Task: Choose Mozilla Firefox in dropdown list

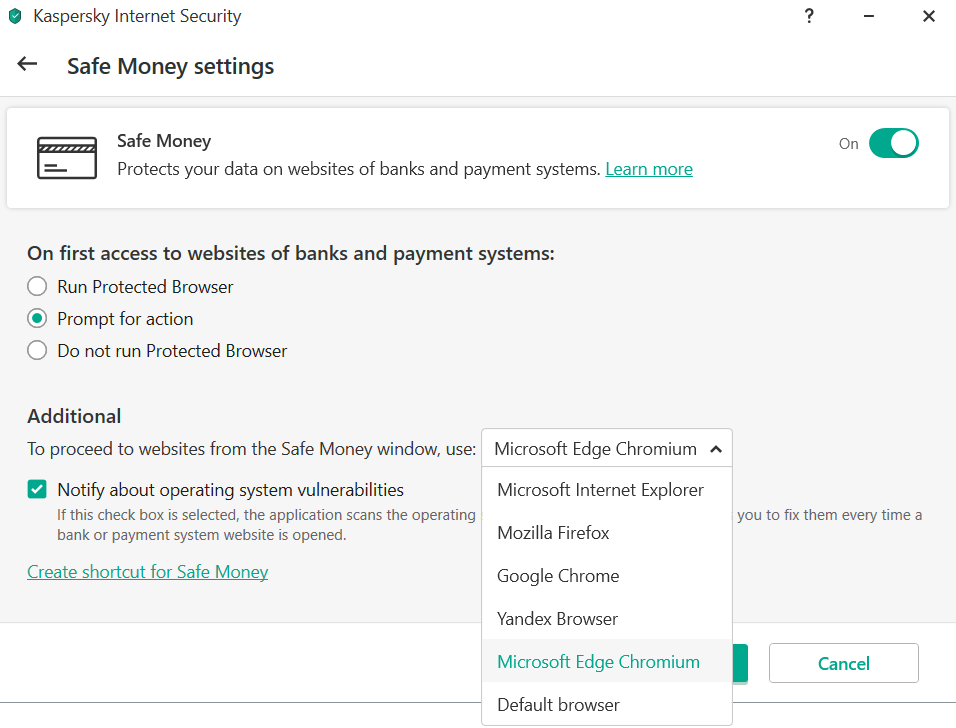Action: point(553,533)
